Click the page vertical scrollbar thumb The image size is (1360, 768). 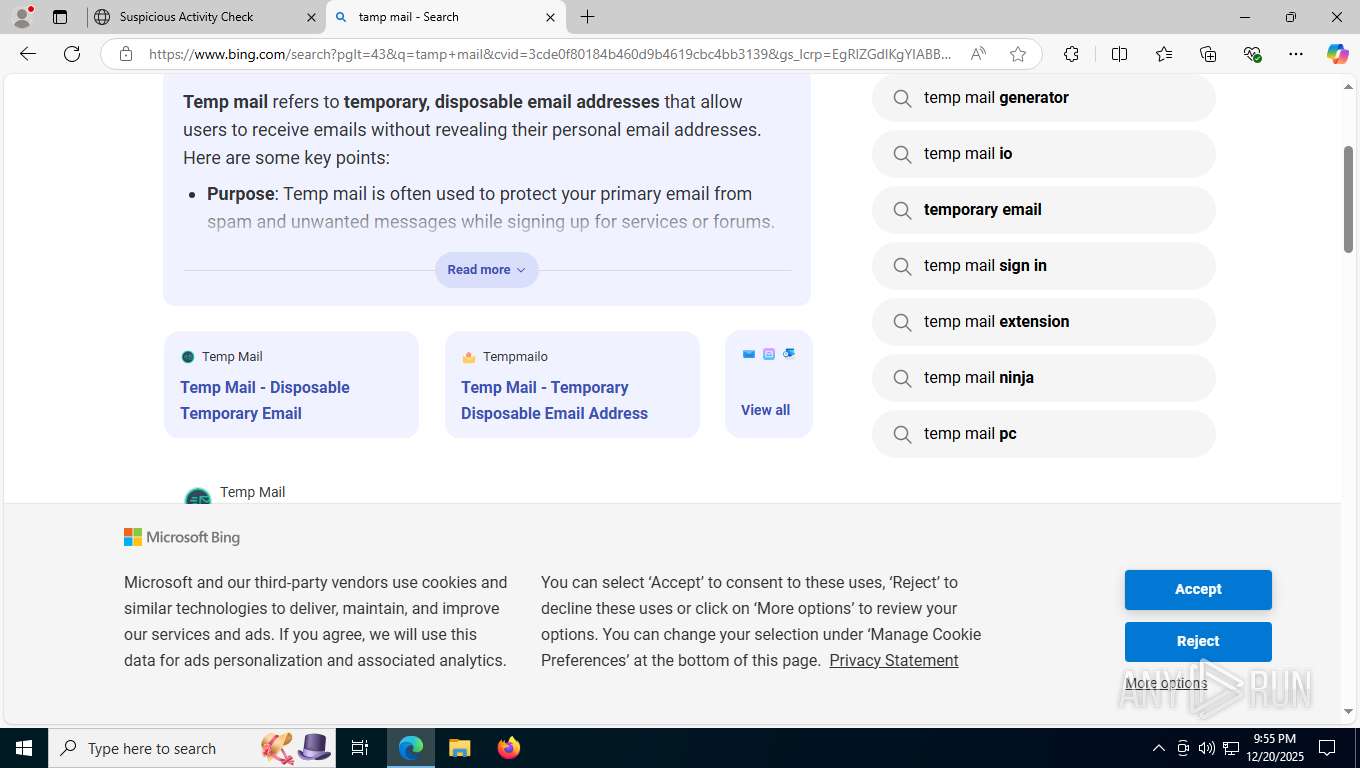[x=1348, y=199]
